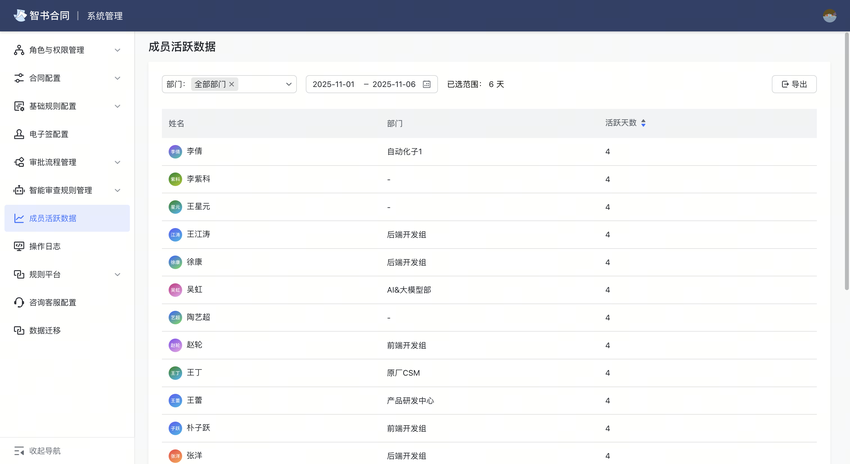The image size is (850, 464).
Task: Click the 基础规则配置 icon
Action: [19, 106]
